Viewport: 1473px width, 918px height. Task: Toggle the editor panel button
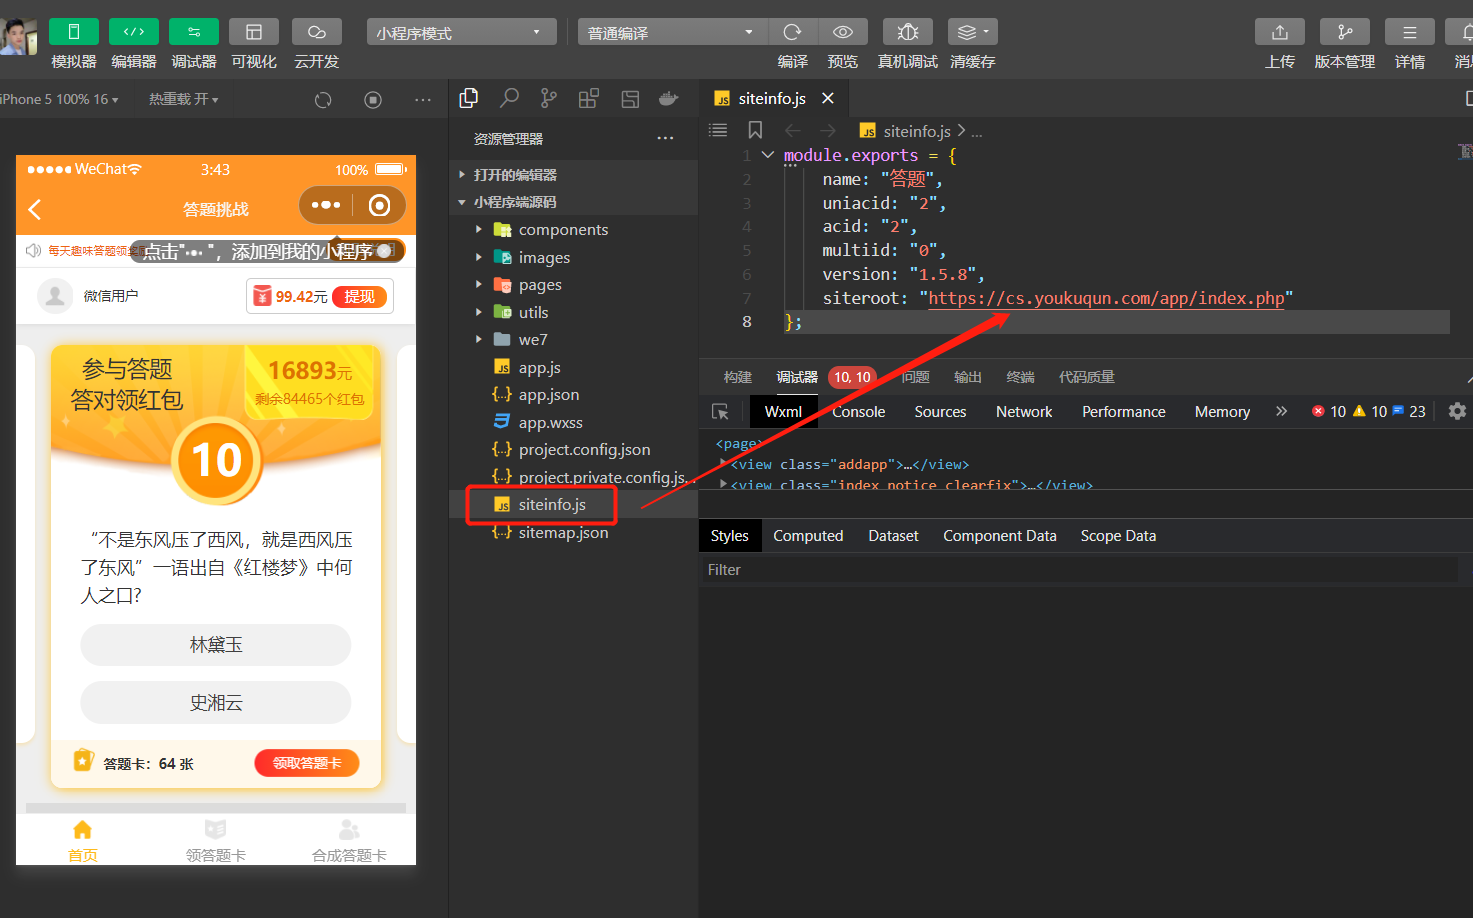(134, 32)
